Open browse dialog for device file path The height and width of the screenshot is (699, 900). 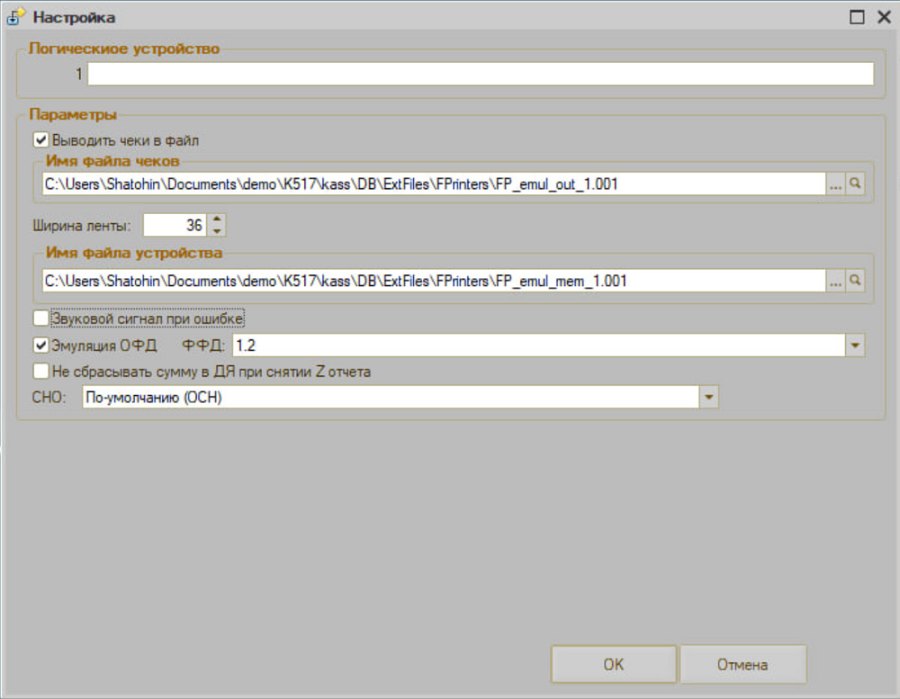click(x=835, y=281)
